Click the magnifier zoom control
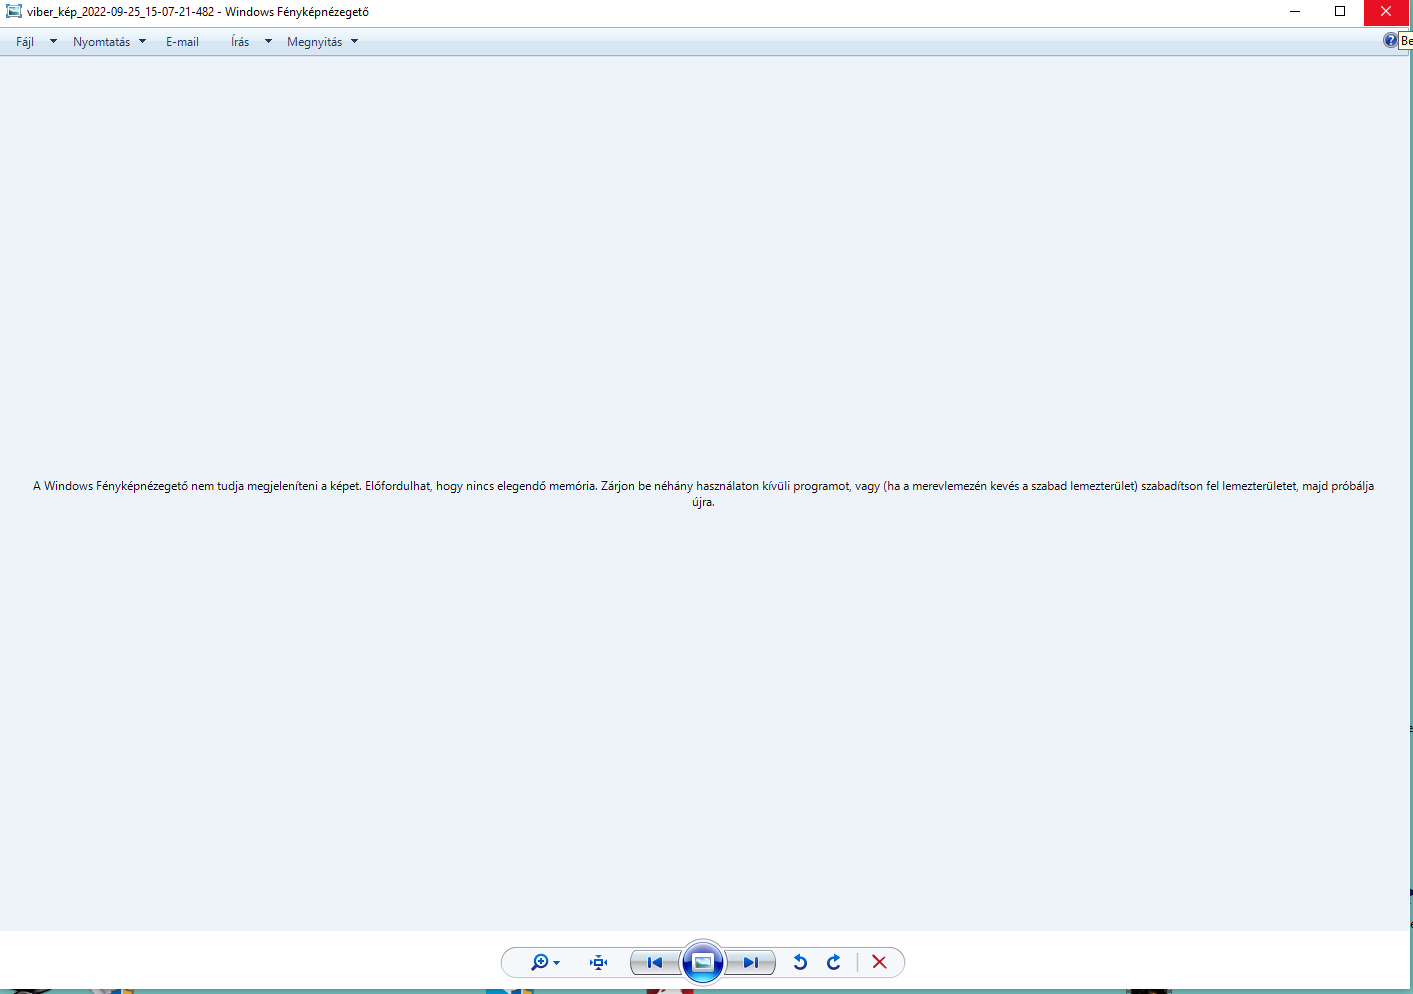This screenshot has height=994, width=1413. (545, 962)
